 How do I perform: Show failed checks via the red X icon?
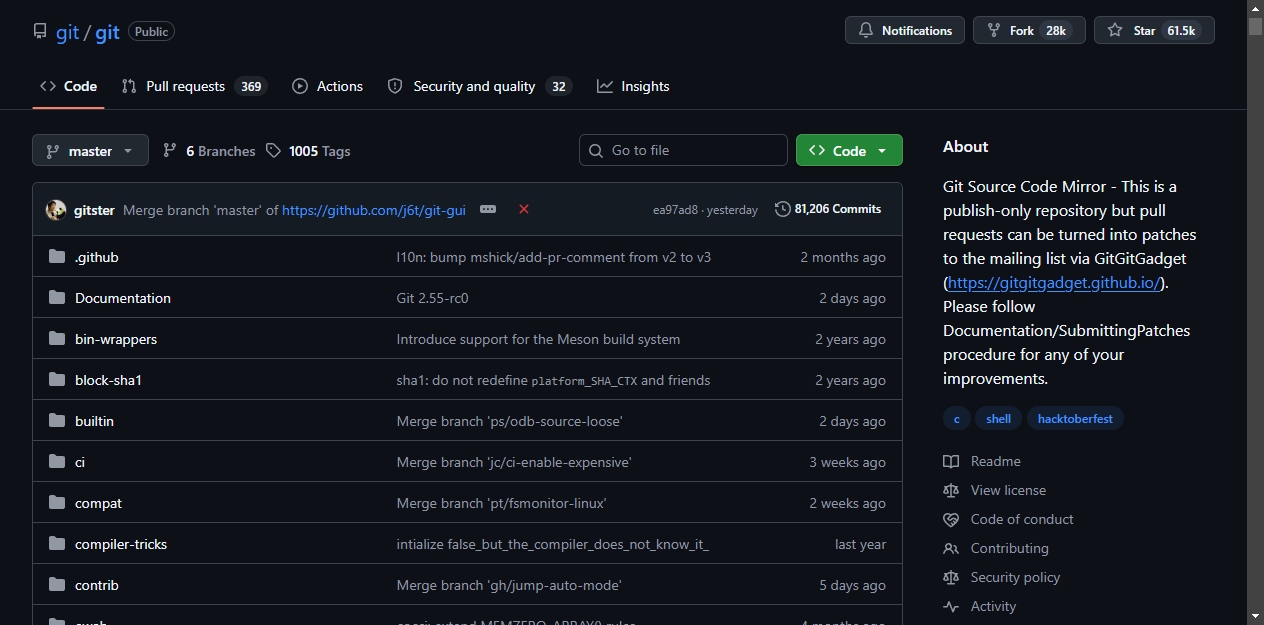point(523,209)
